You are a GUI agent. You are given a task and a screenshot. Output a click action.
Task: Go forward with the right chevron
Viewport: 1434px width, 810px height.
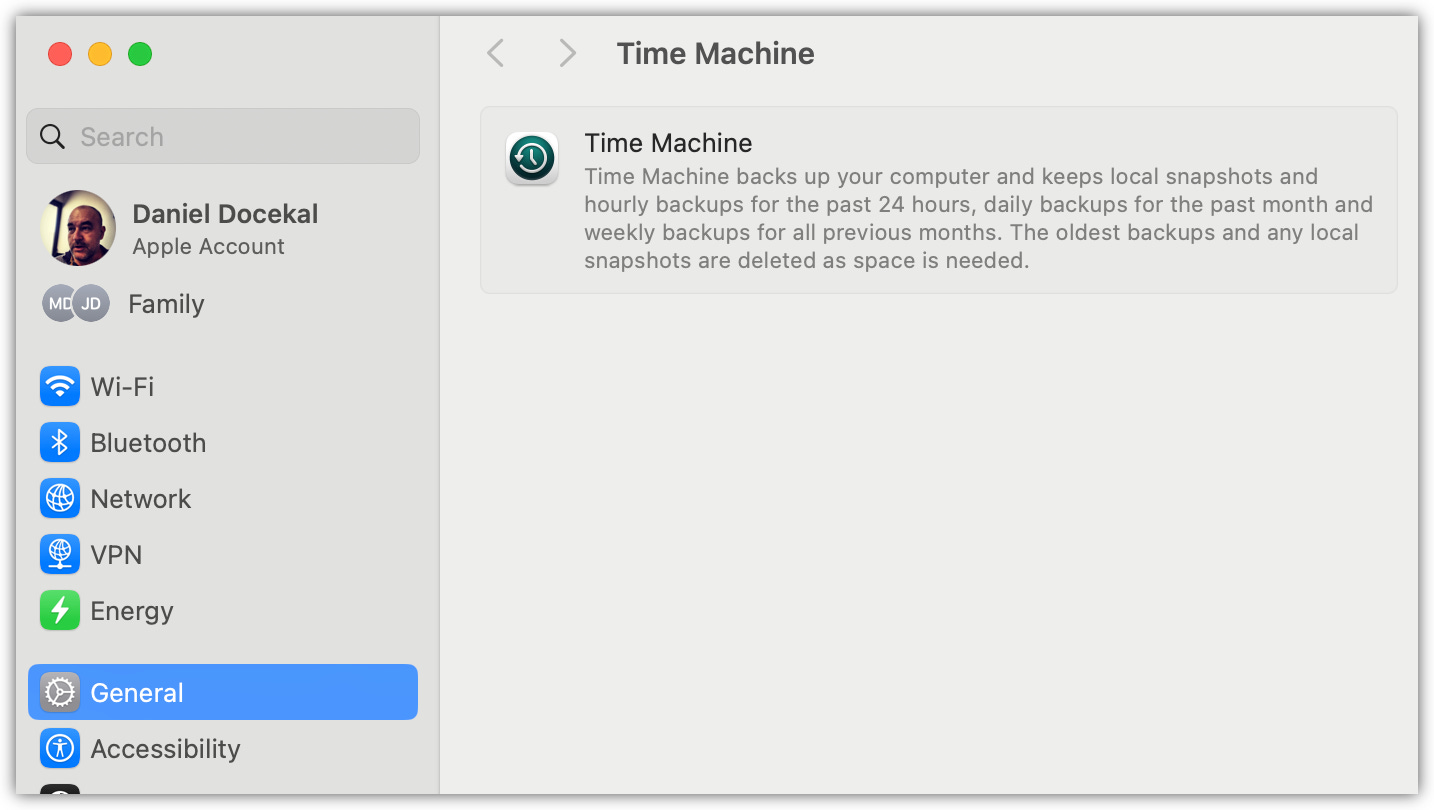567,53
